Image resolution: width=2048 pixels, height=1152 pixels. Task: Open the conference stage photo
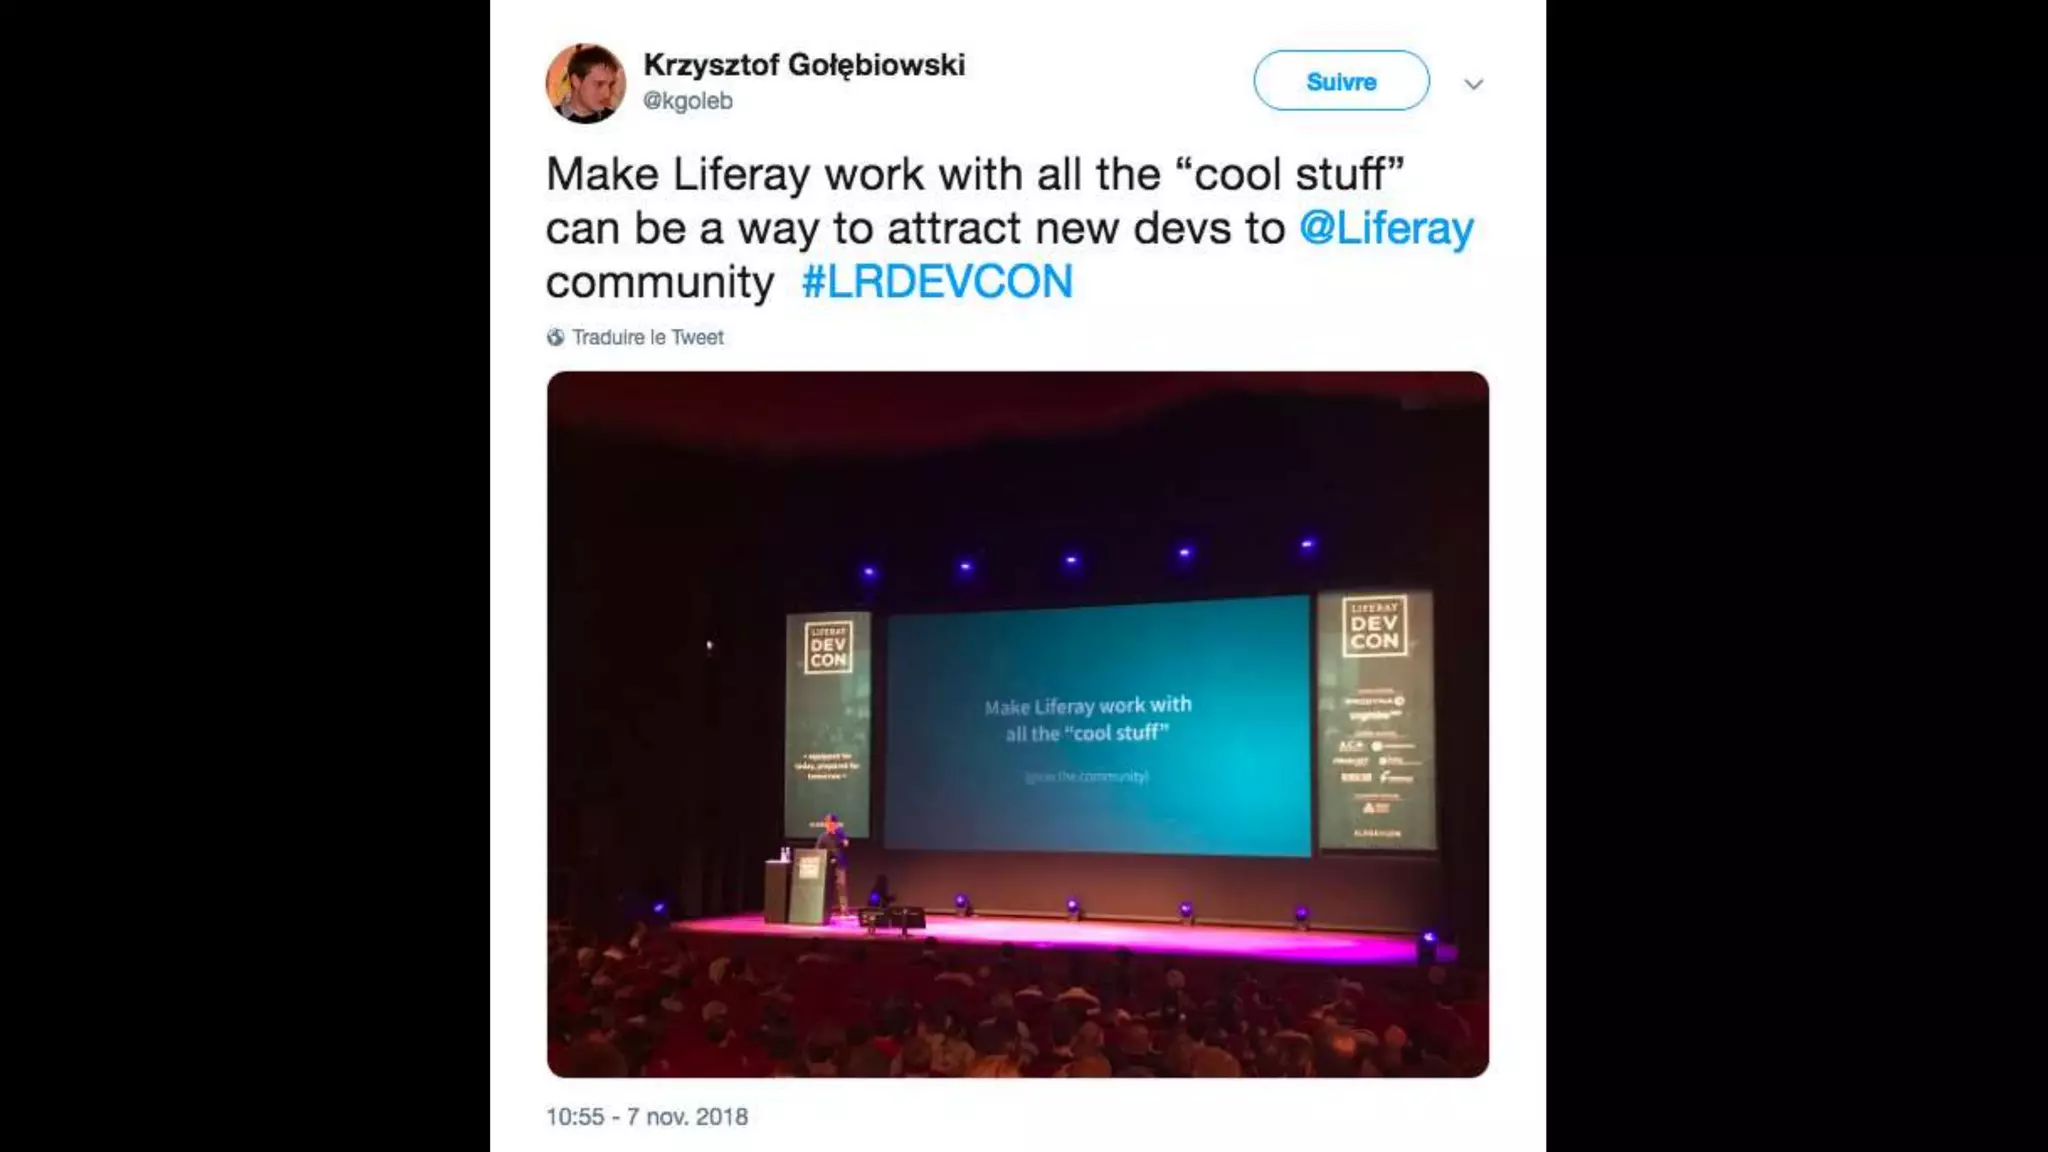tap(1018, 724)
